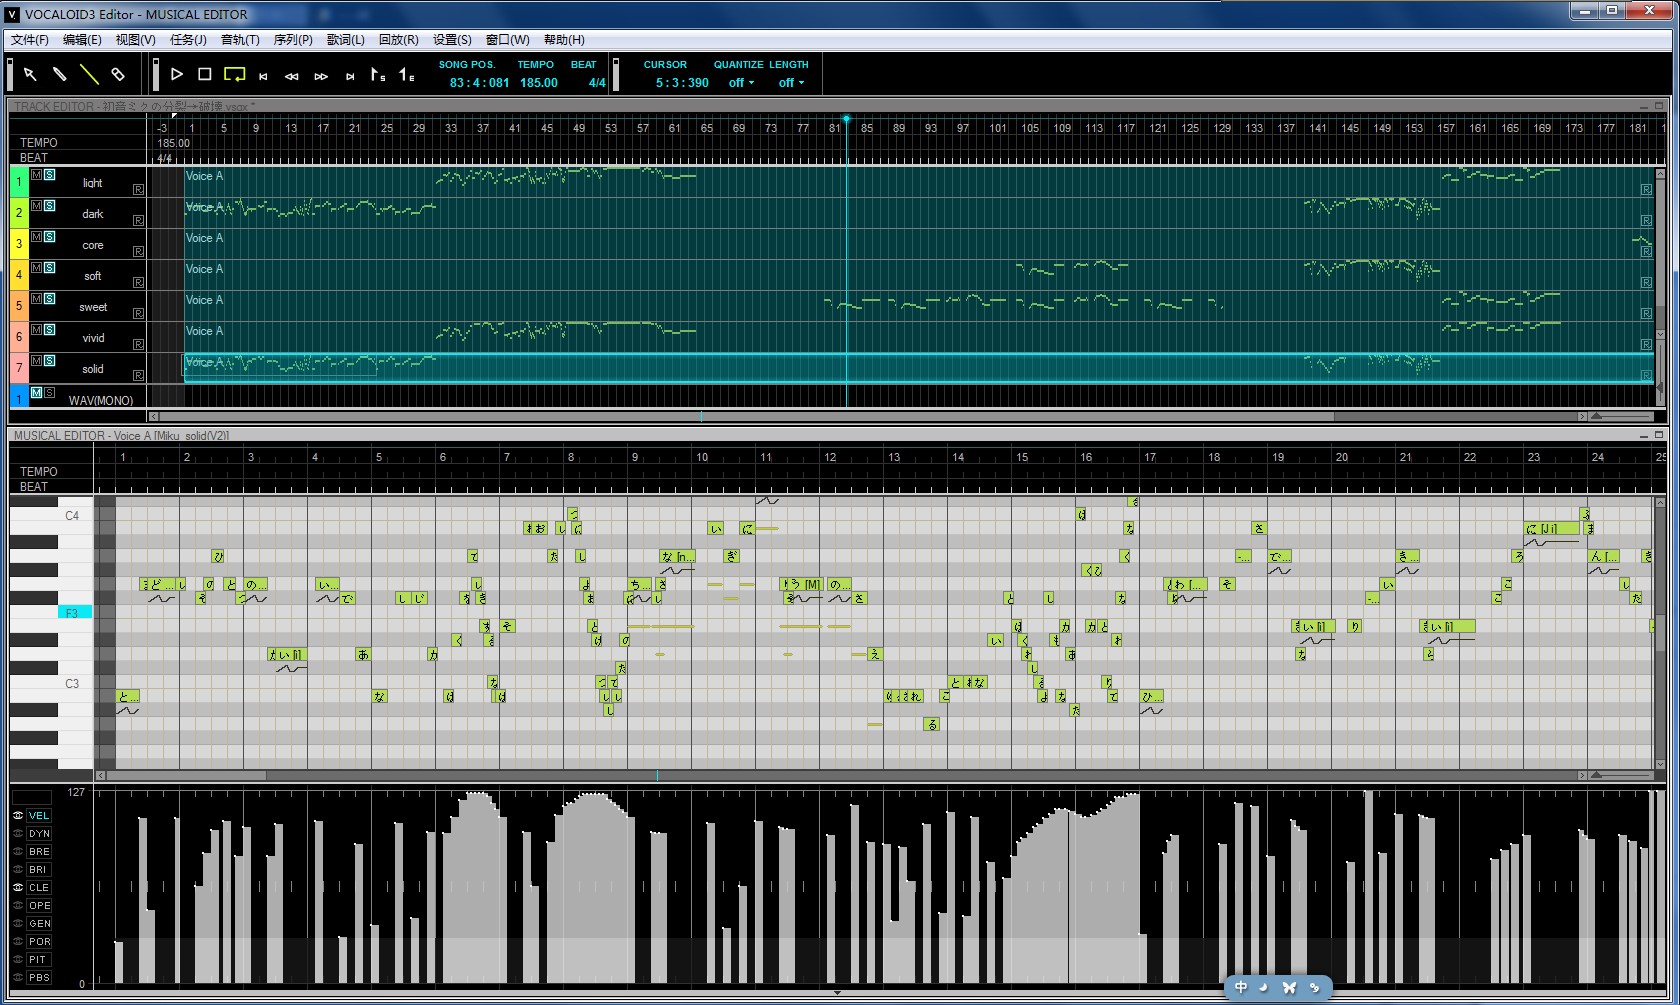Select the pencil tool
This screenshot has height=1005, width=1680.
coord(59,74)
